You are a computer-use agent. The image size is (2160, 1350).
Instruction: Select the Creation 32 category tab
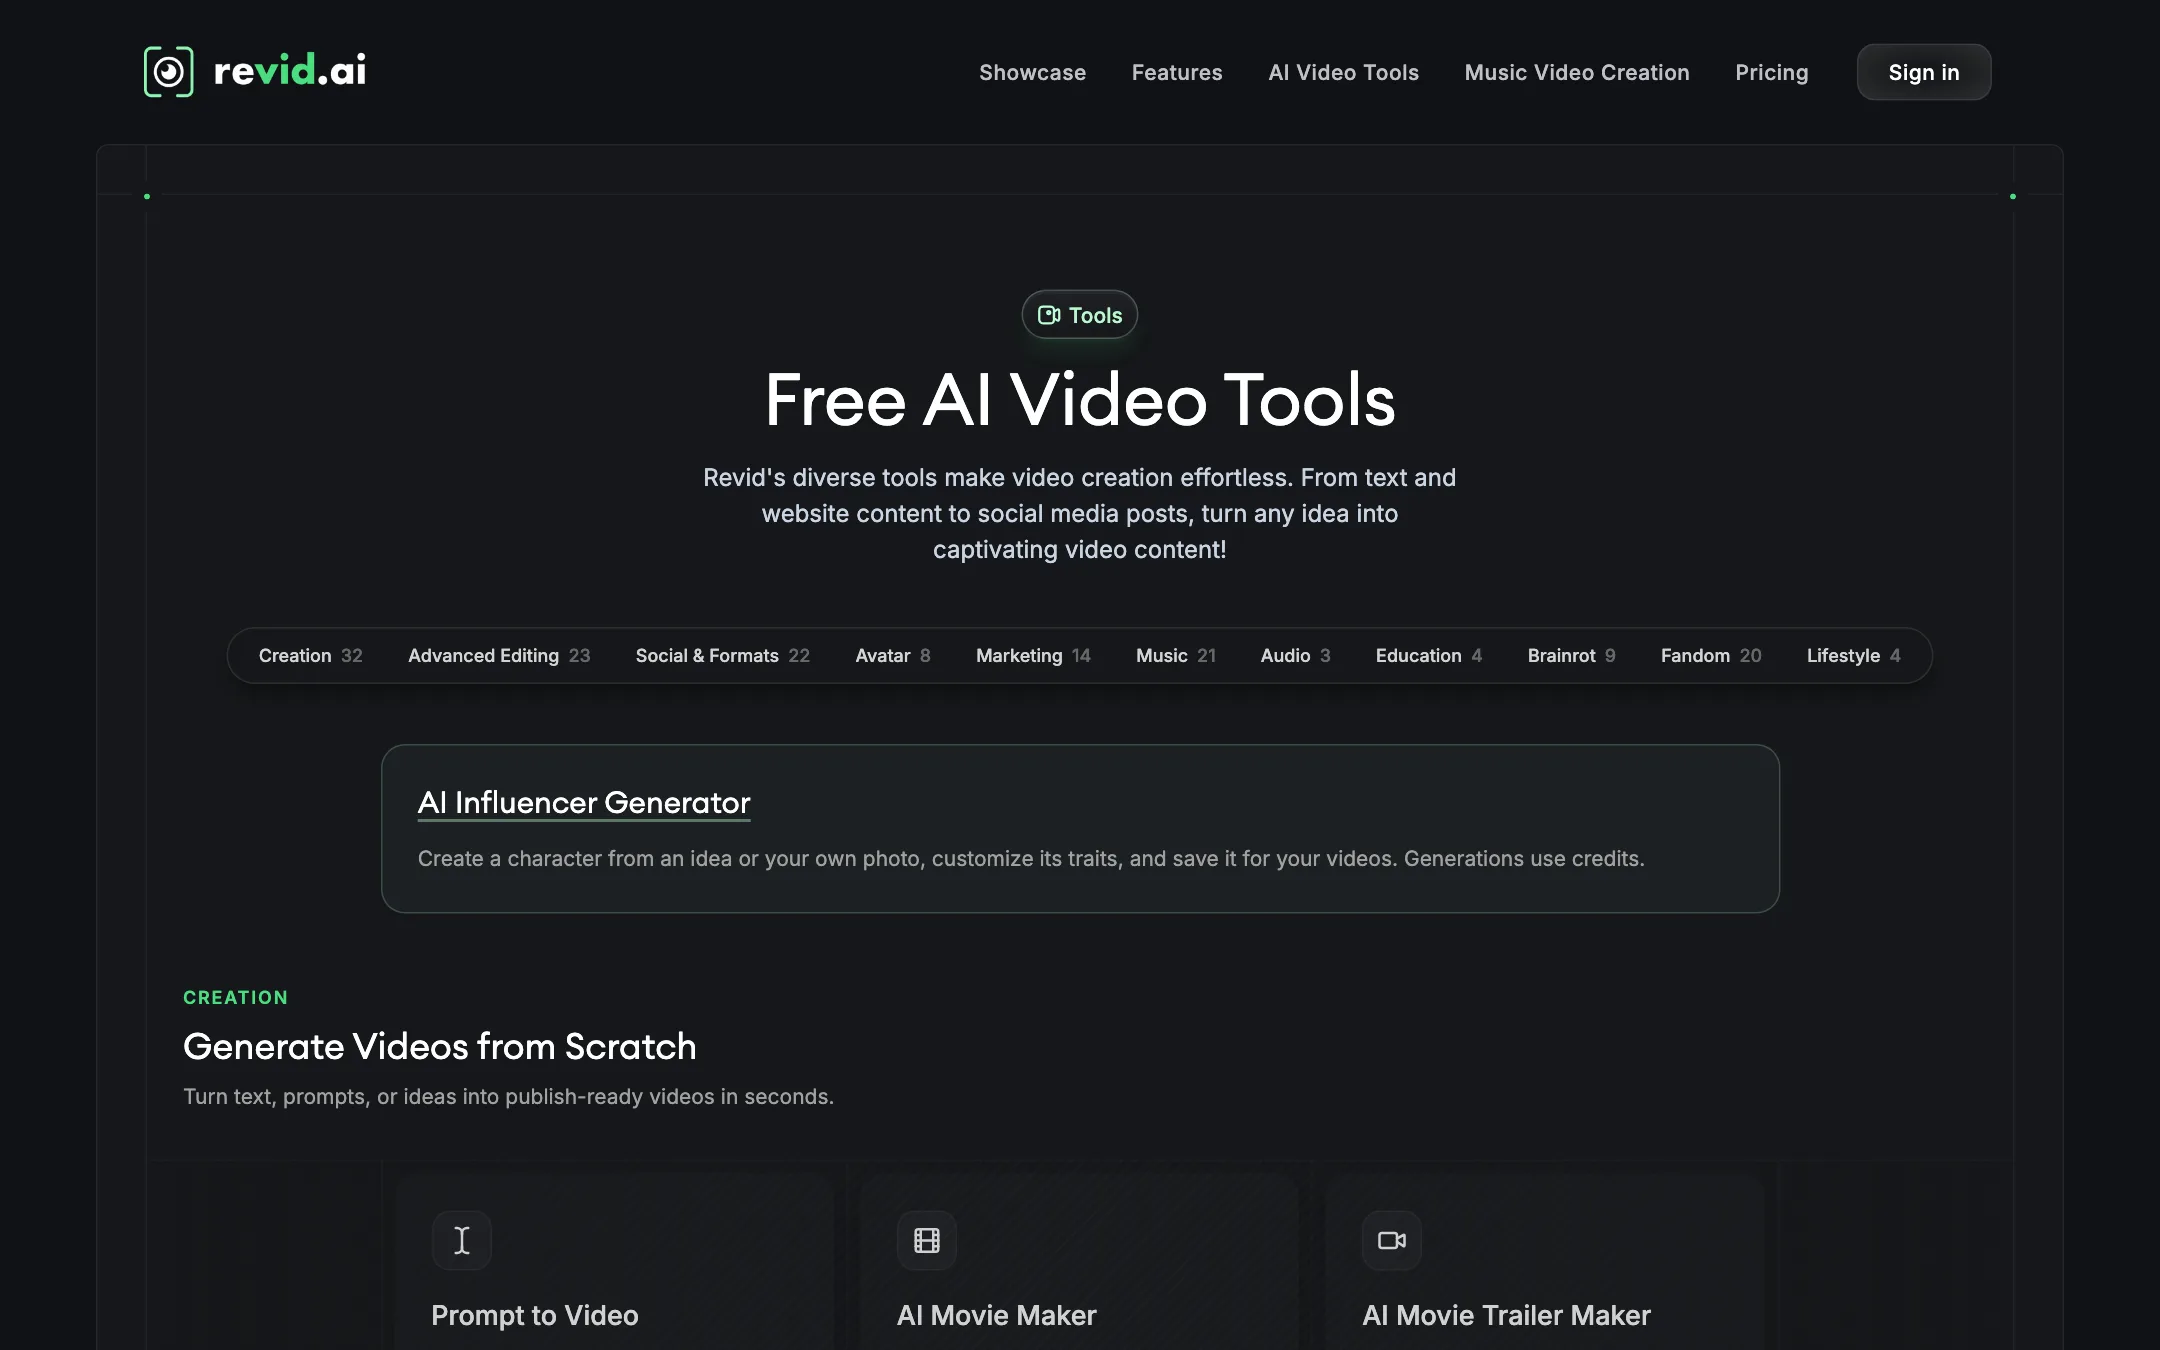310,655
